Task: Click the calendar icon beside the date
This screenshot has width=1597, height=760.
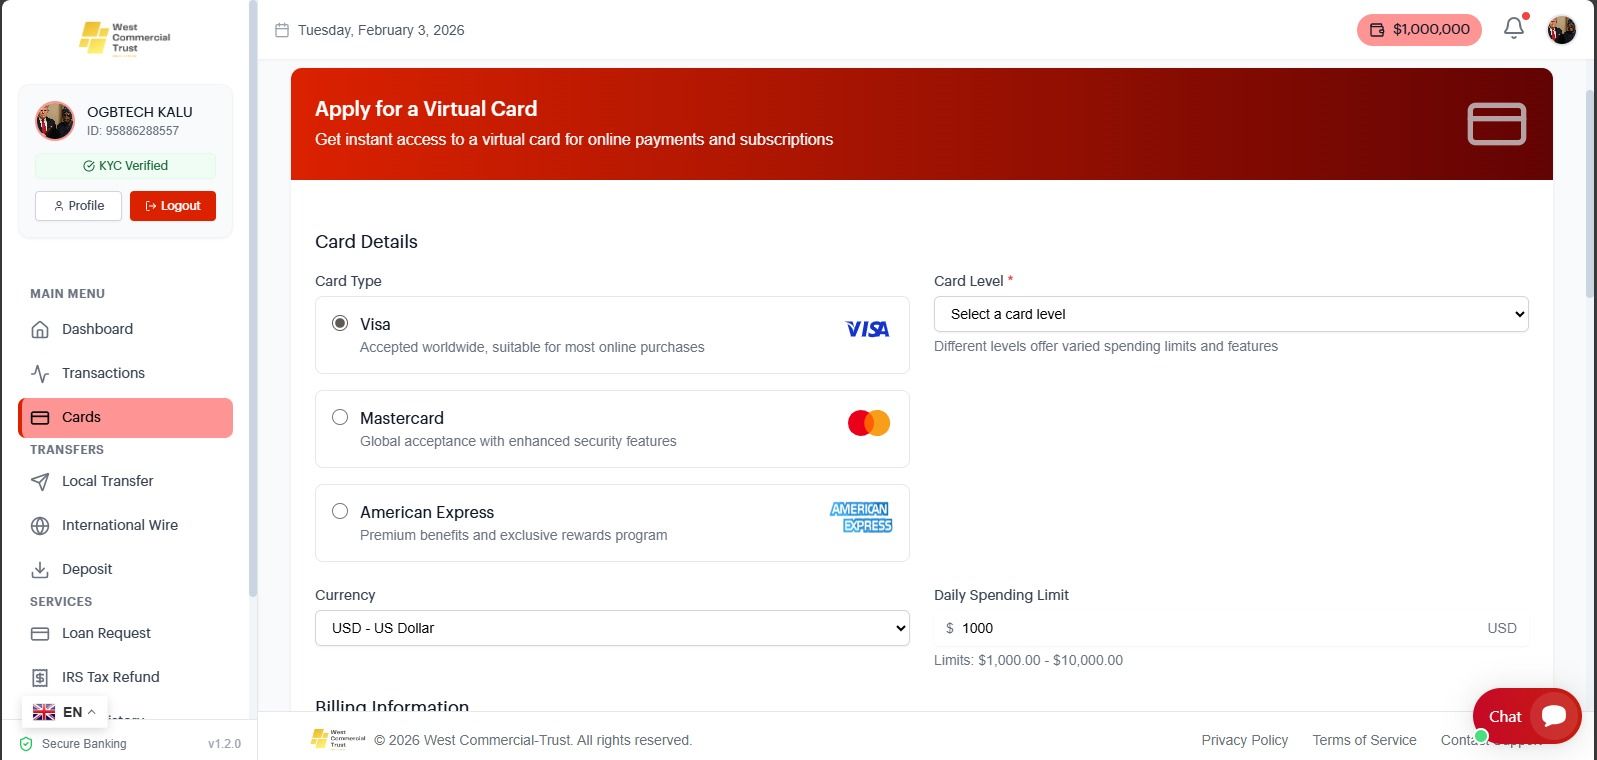Action: click(x=282, y=30)
